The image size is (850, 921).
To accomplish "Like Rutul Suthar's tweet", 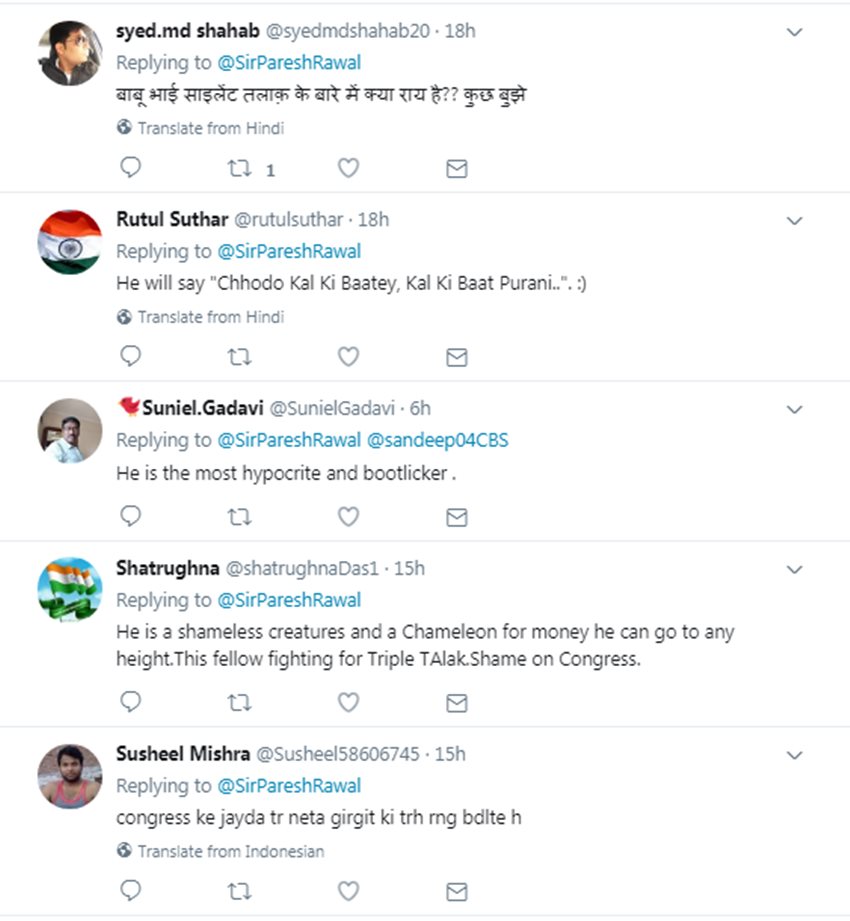I will coord(348,356).
